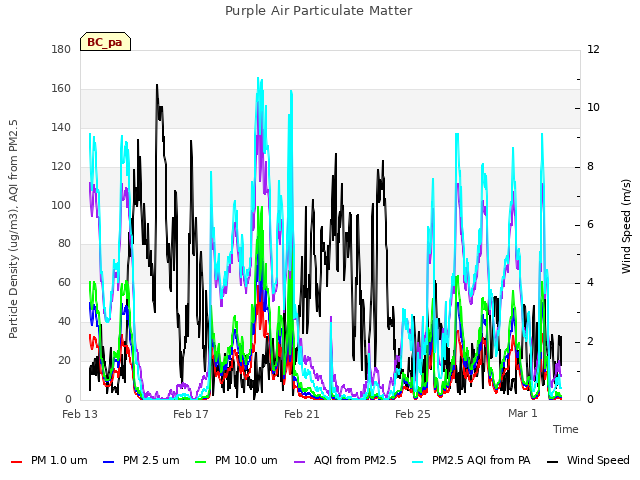This screenshot has width=640, height=480.
Task: Toggle PM 10.0 um legend entry
Action: (x=236, y=460)
